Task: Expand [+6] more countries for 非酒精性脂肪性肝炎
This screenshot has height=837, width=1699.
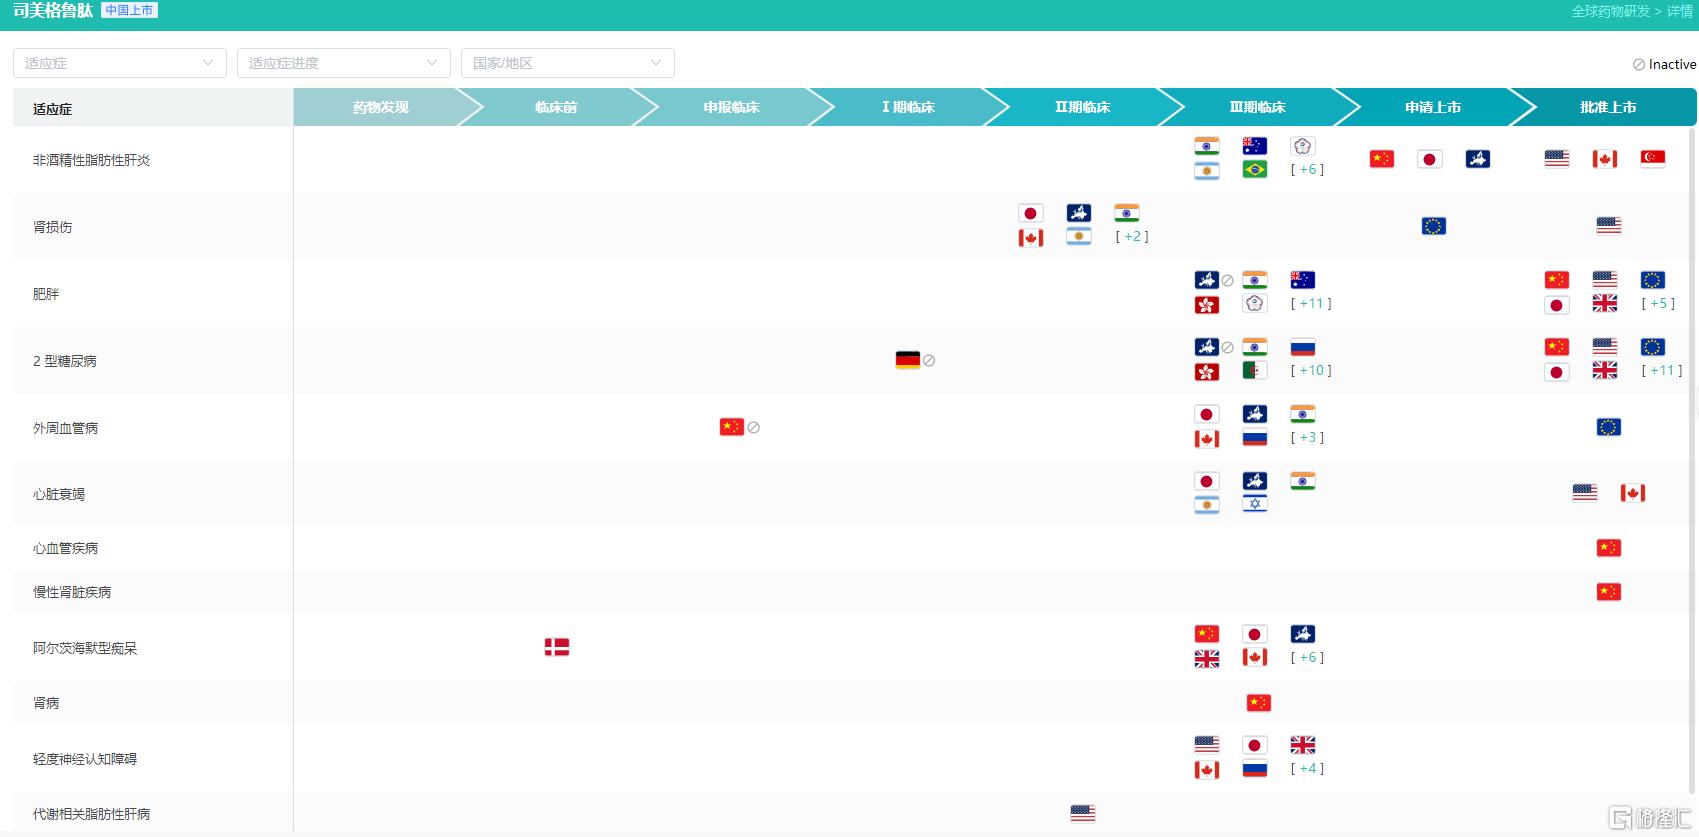Action: [x=1307, y=170]
